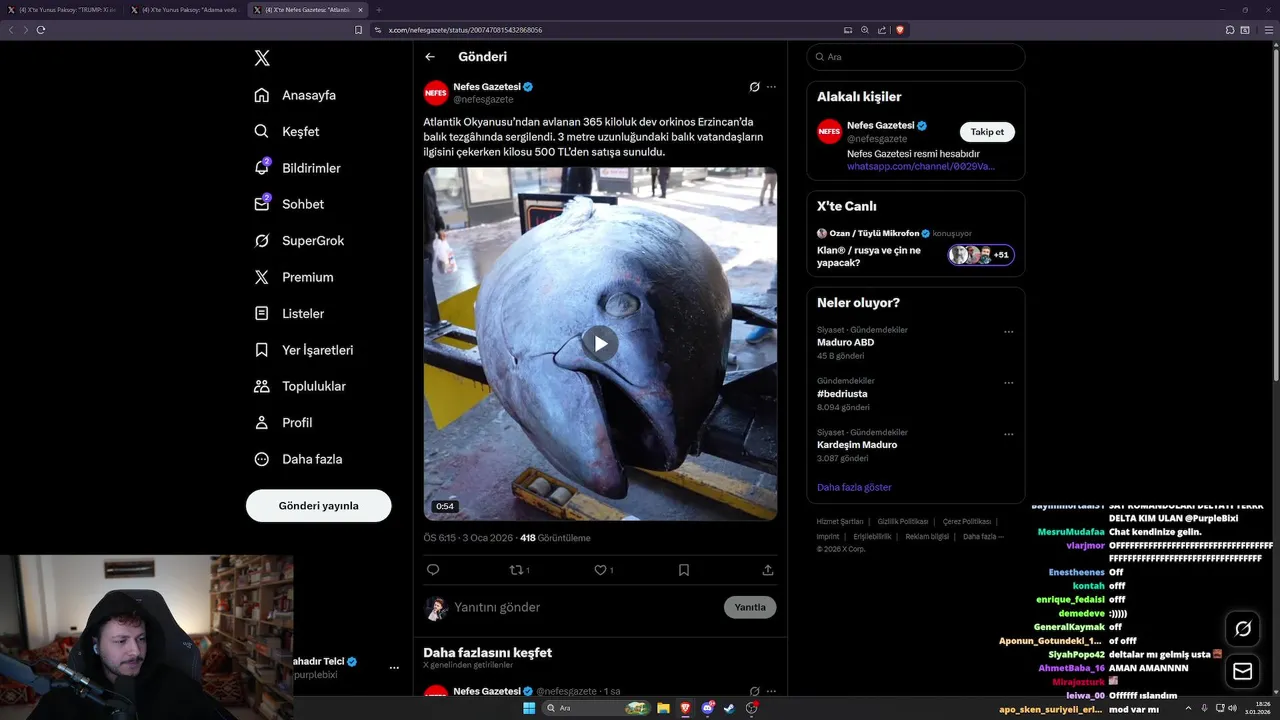The width and height of the screenshot is (1280, 720).
Task: Open Hizmet Şartları footer link
Action: [x=840, y=522]
